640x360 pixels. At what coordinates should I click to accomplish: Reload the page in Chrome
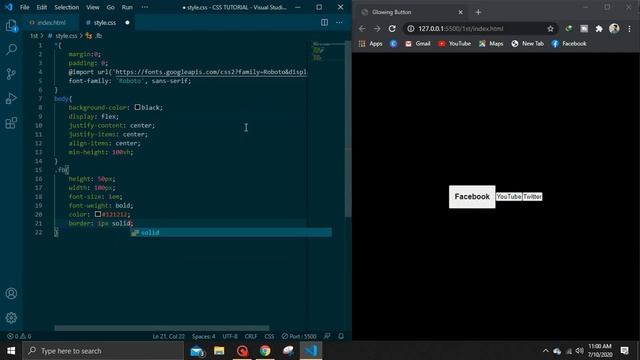(392, 29)
